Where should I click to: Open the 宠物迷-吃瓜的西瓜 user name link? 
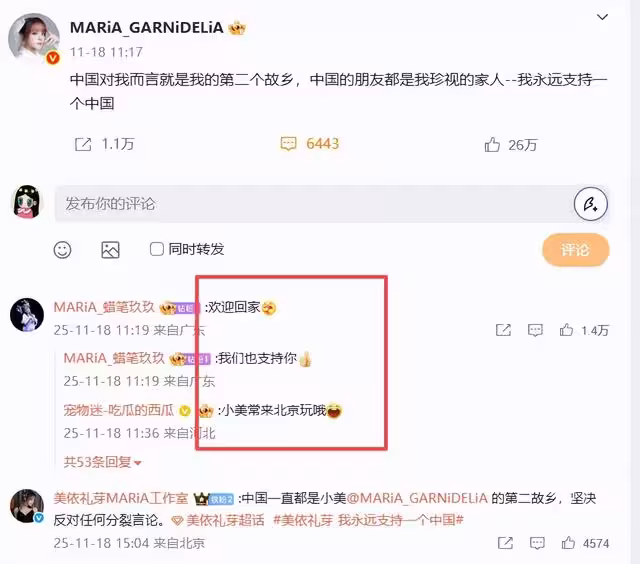pyautogui.click(x=119, y=410)
